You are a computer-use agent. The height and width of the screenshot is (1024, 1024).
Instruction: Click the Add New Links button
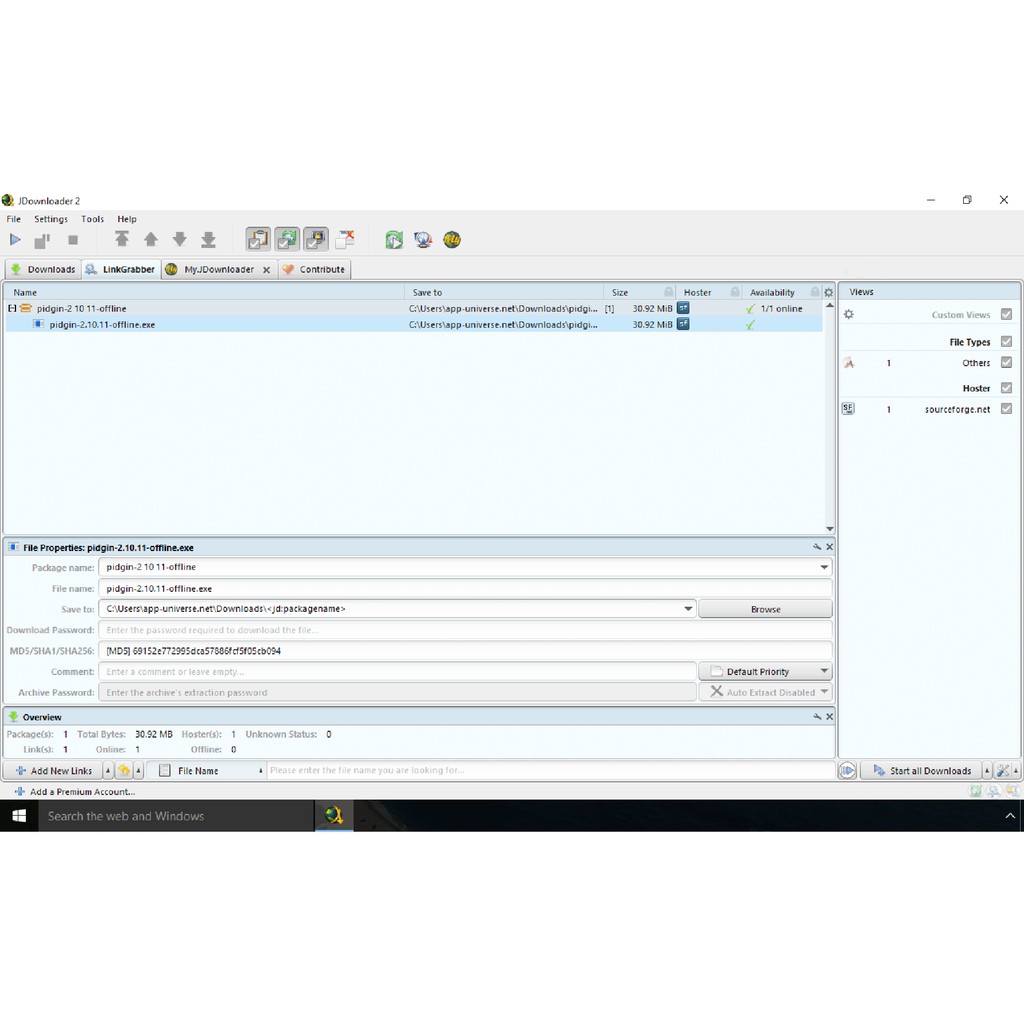pyautogui.click(x=54, y=771)
